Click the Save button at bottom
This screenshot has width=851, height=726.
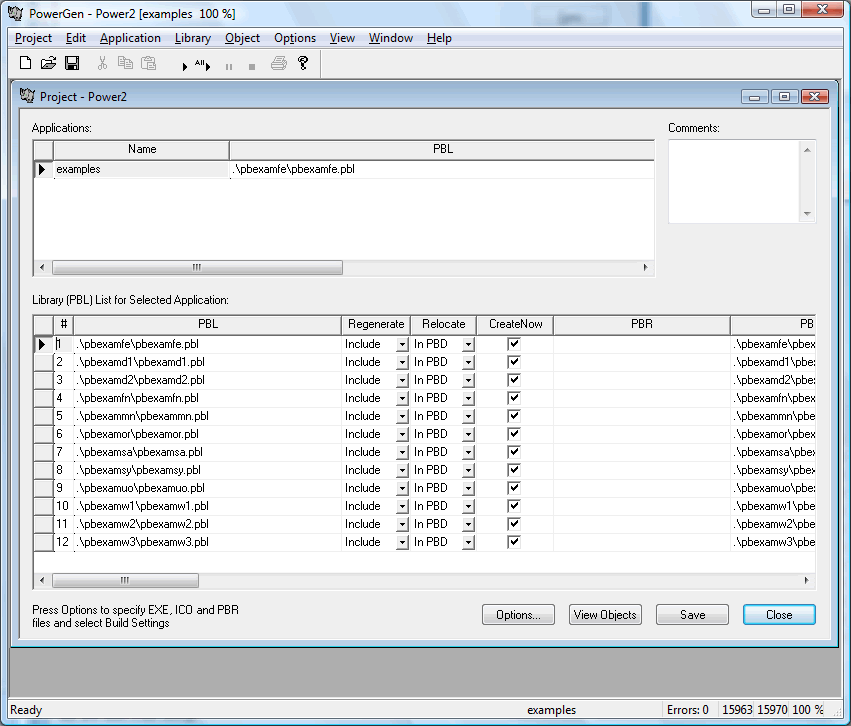pyautogui.click(x=693, y=615)
